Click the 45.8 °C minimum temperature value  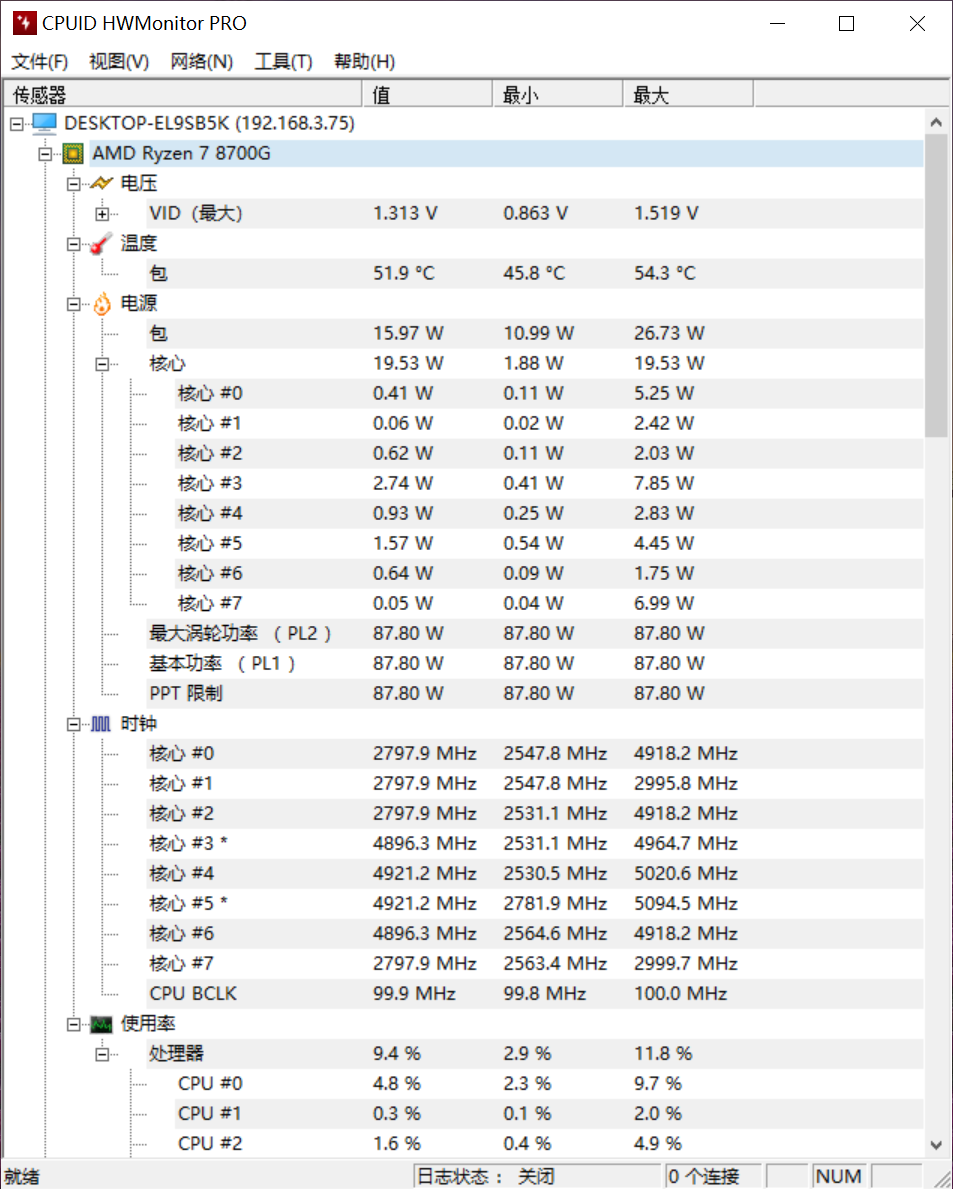(x=534, y=274)
